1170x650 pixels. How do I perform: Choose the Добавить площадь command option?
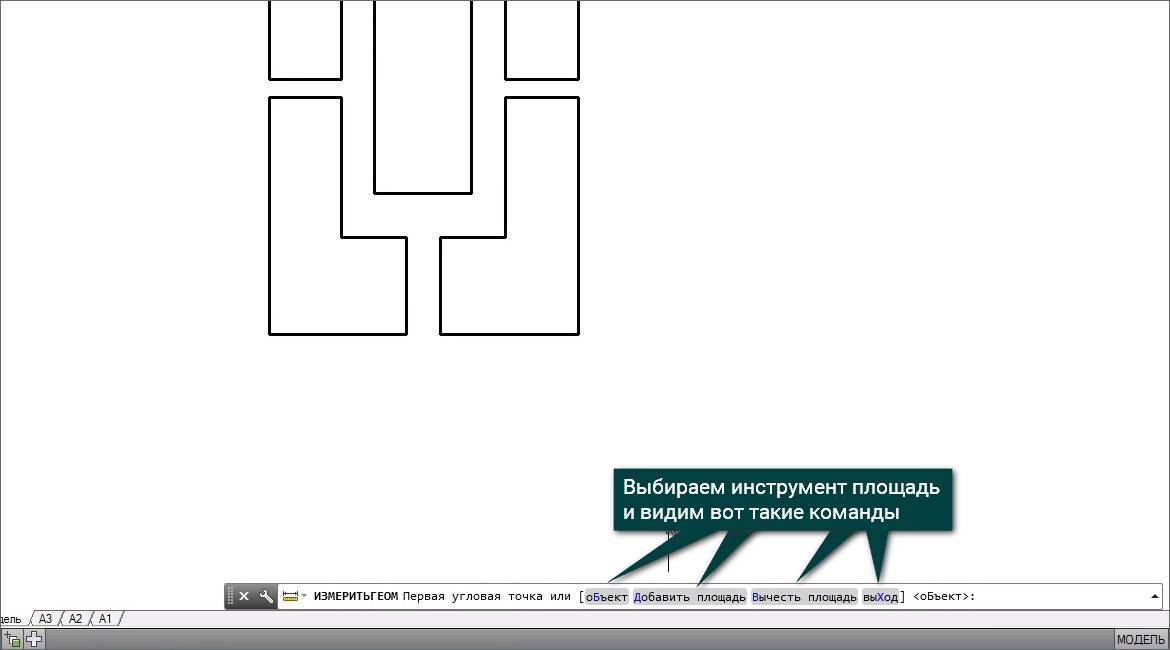click(x=690, y=597)
